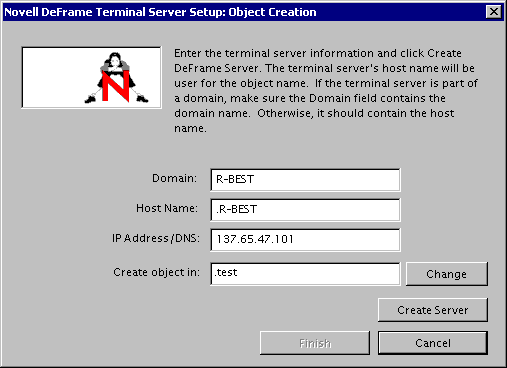Edit the Create object in field
Image resolution: width=507 pixels, height=368 pixels.
305,274
